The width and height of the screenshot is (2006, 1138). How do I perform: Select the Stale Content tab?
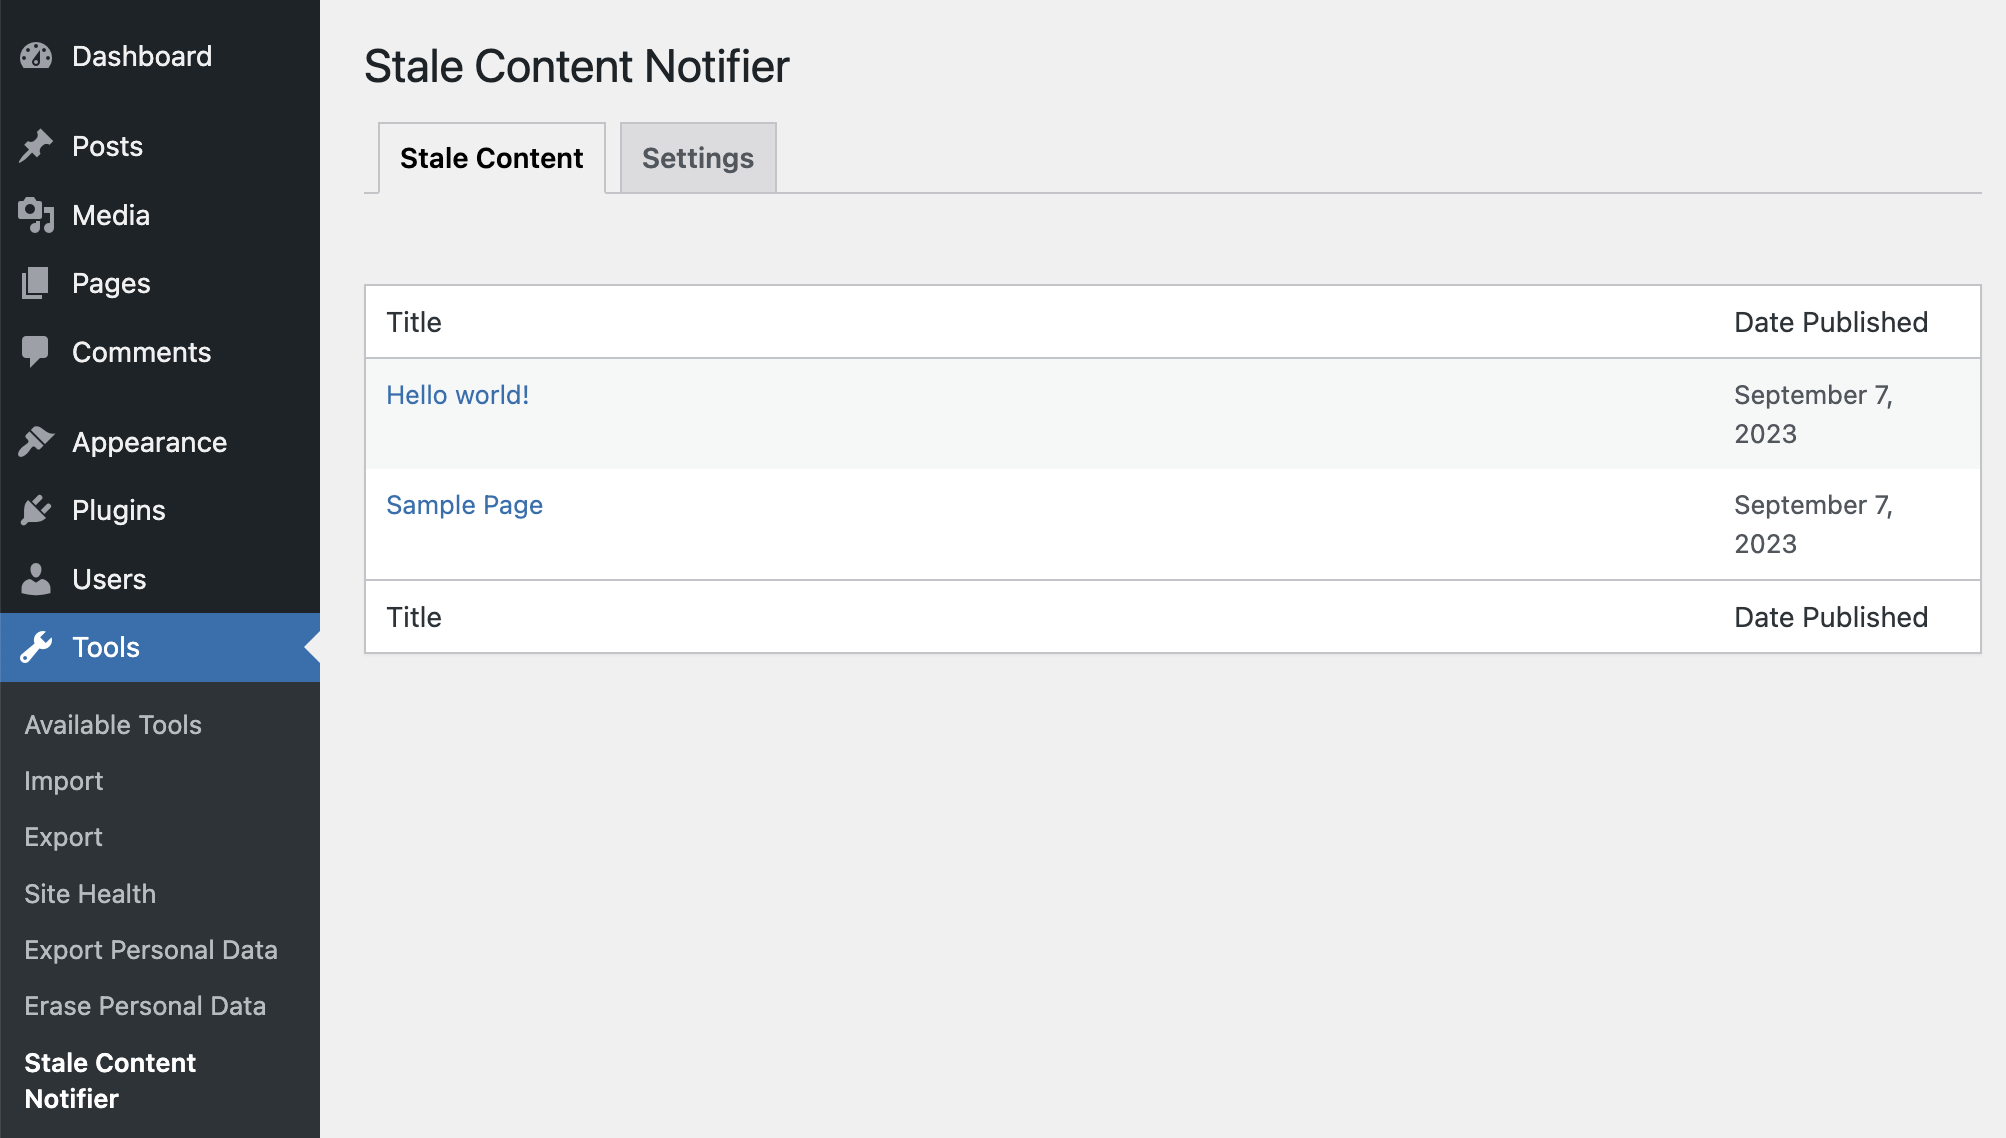(x=491, y=158)
